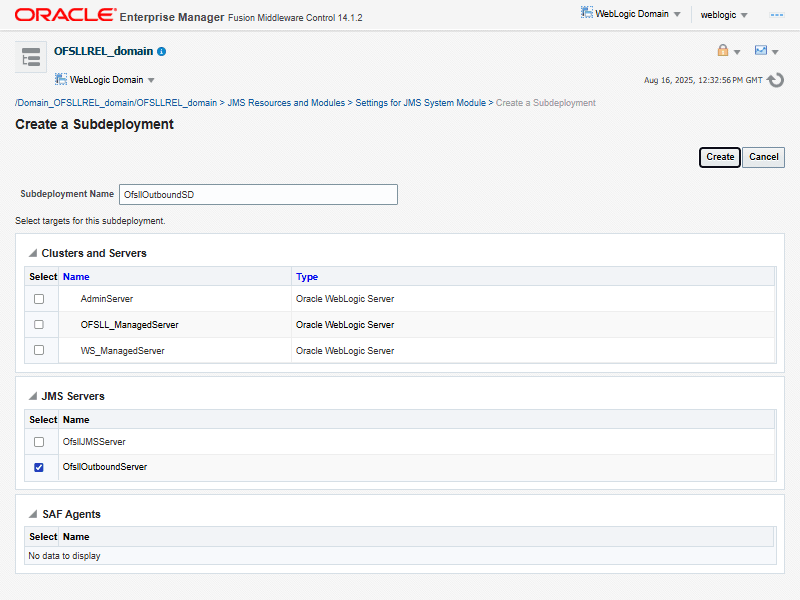800x600 pixels.
Task: Click the WS_ManagedServer row name
Action: click(122, 351)
